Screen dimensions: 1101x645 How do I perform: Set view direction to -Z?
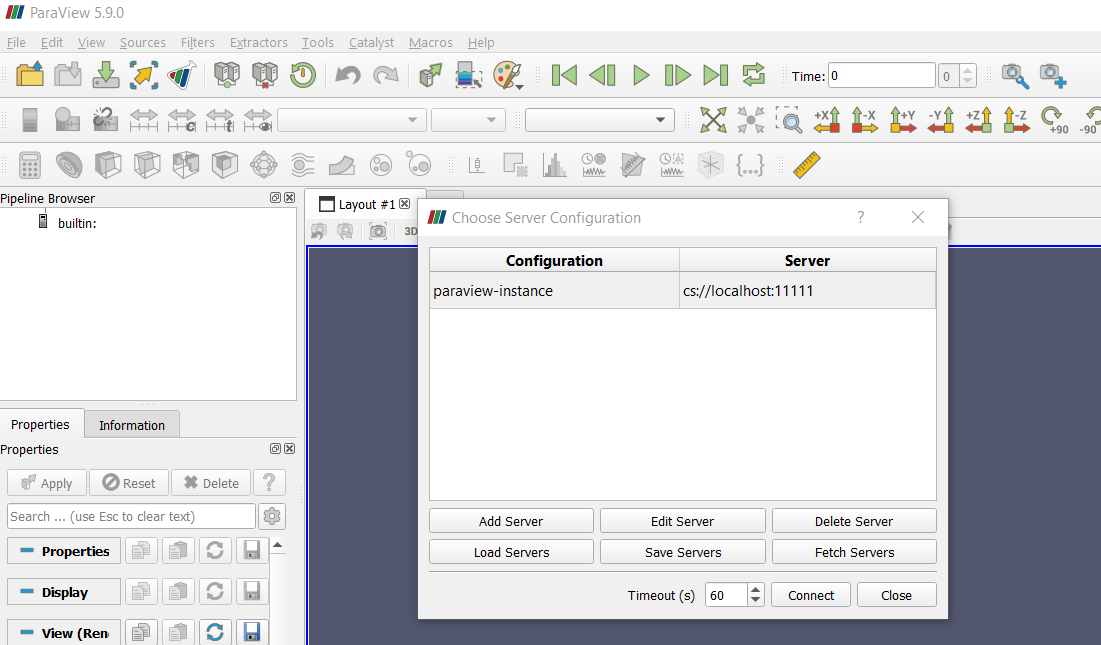click(1016, 120)
